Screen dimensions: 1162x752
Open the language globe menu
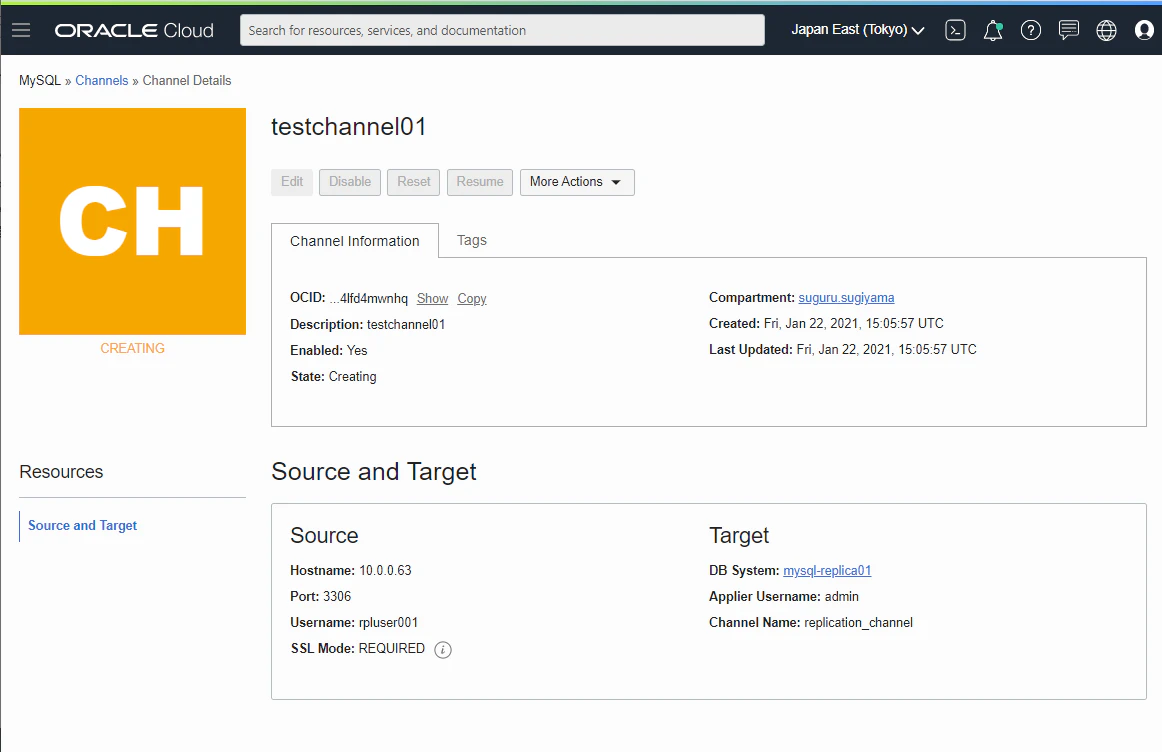click(1106, 30)
